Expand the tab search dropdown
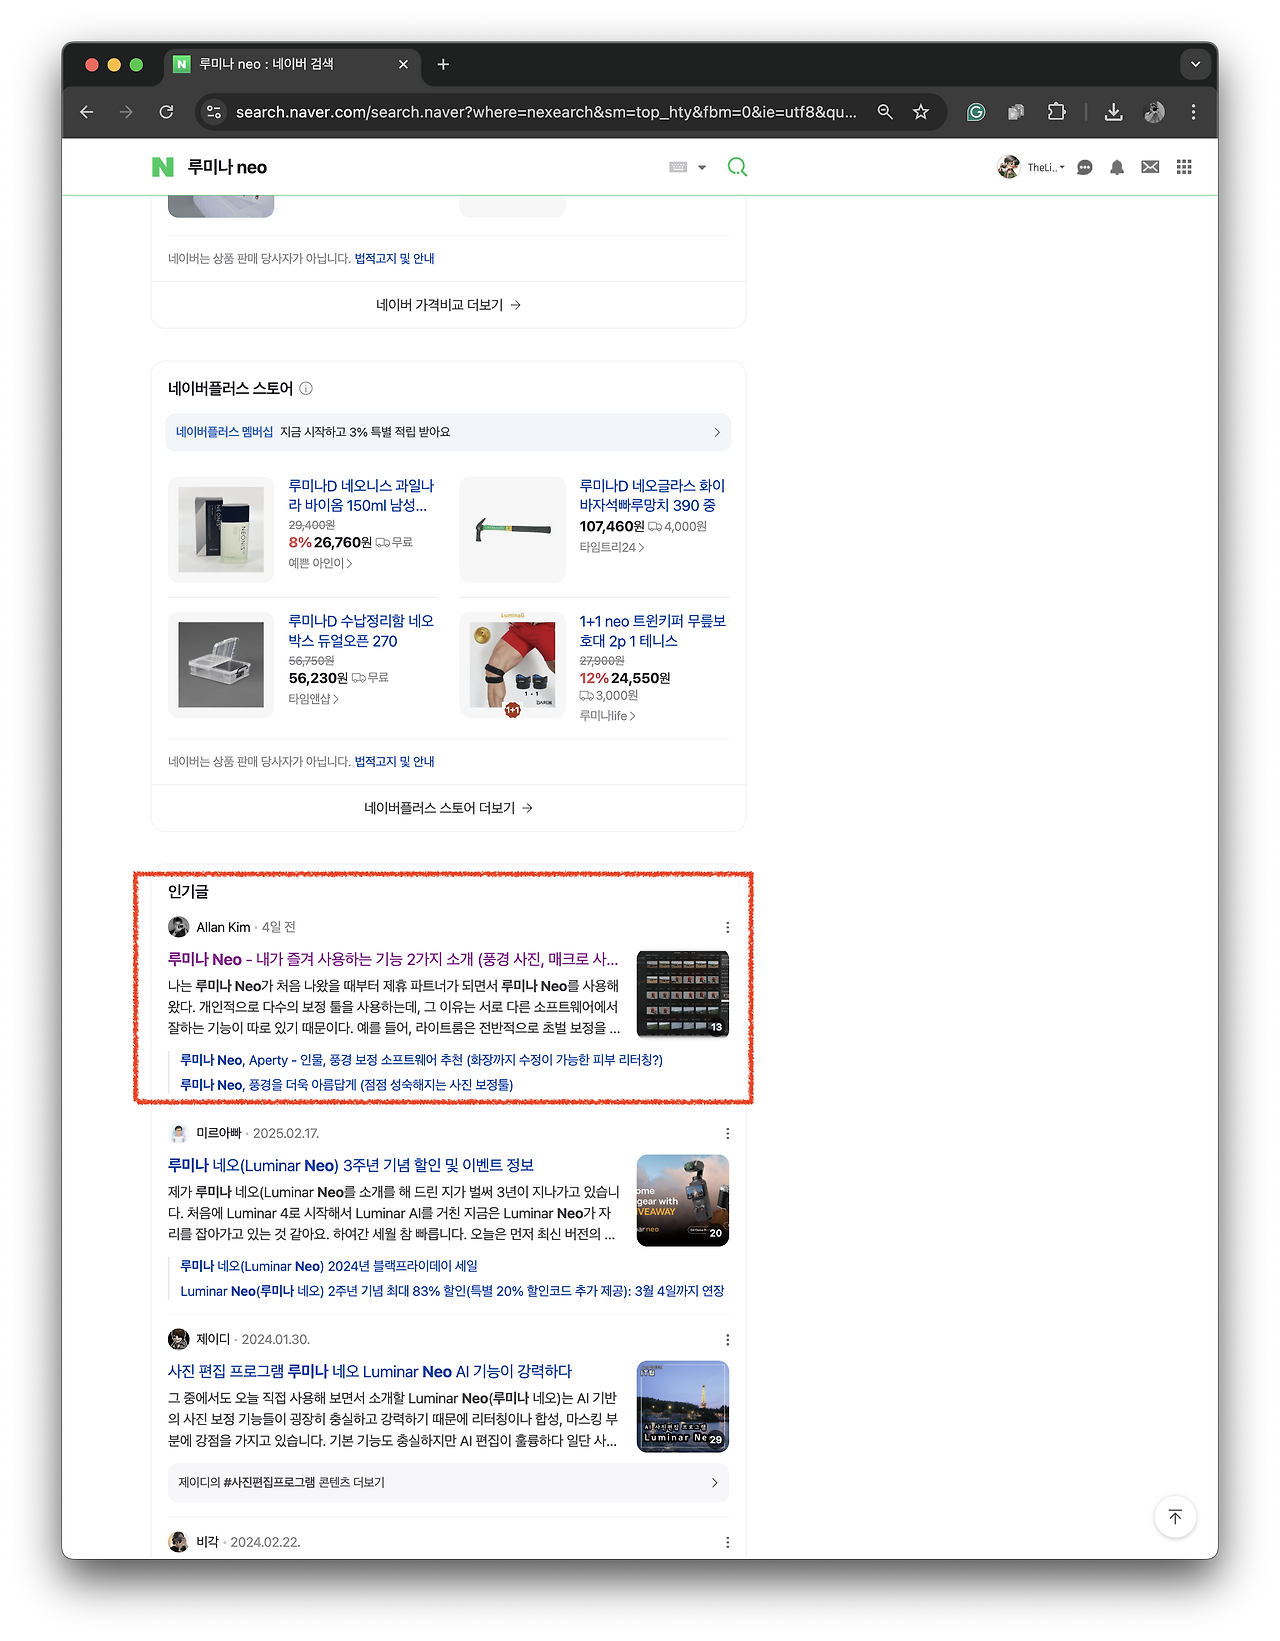 click(x=1195, y=64)
